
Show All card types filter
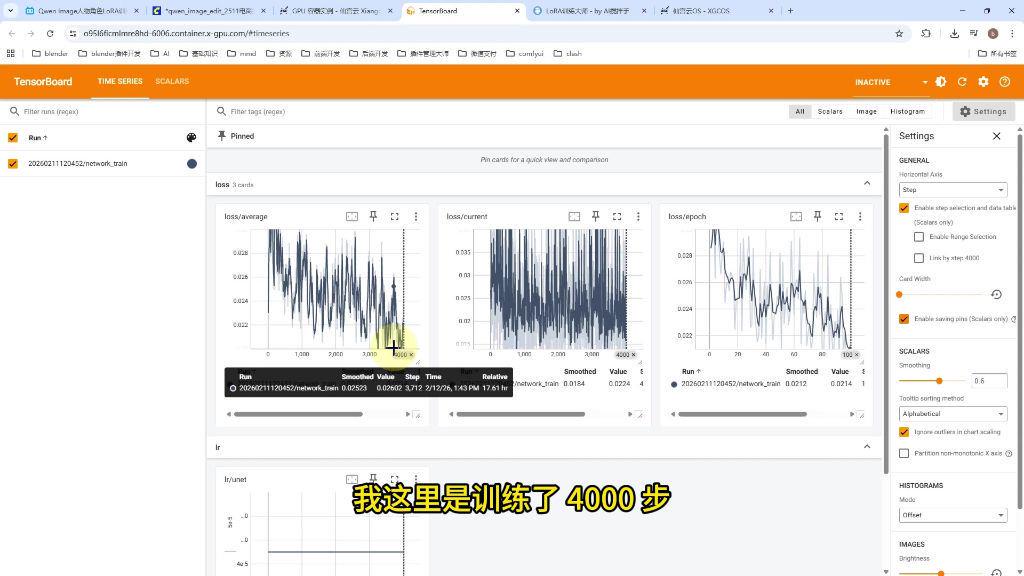pyautogui.click(x=799, y=112)
